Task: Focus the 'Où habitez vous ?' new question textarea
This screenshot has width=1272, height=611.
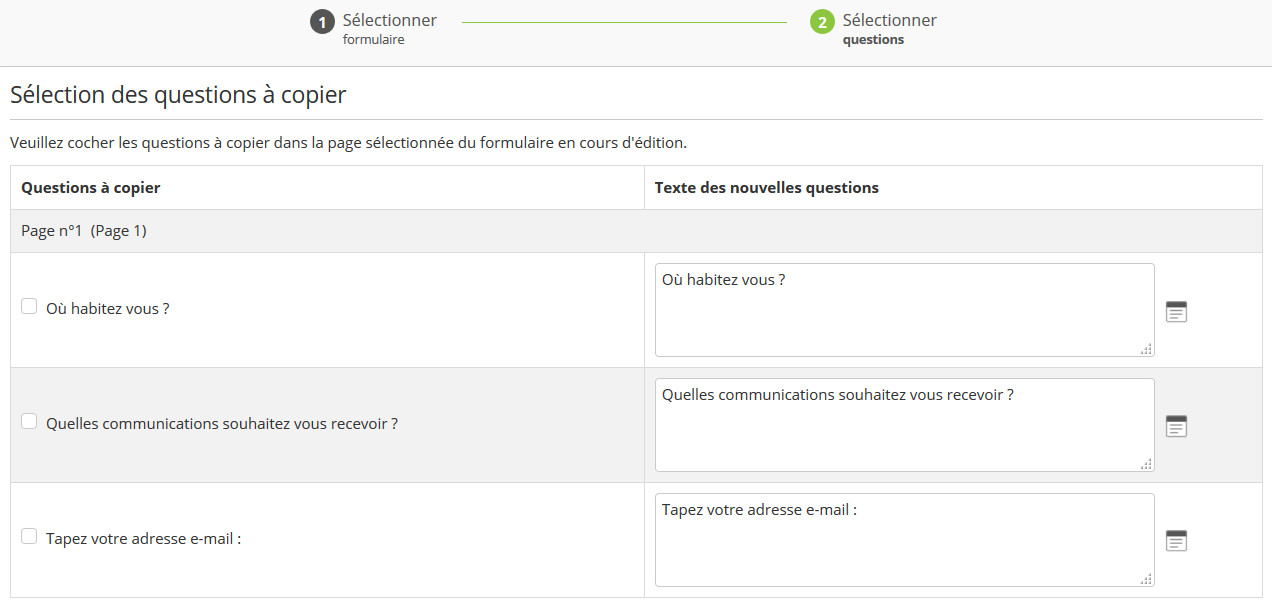Action: pos(904,310)
